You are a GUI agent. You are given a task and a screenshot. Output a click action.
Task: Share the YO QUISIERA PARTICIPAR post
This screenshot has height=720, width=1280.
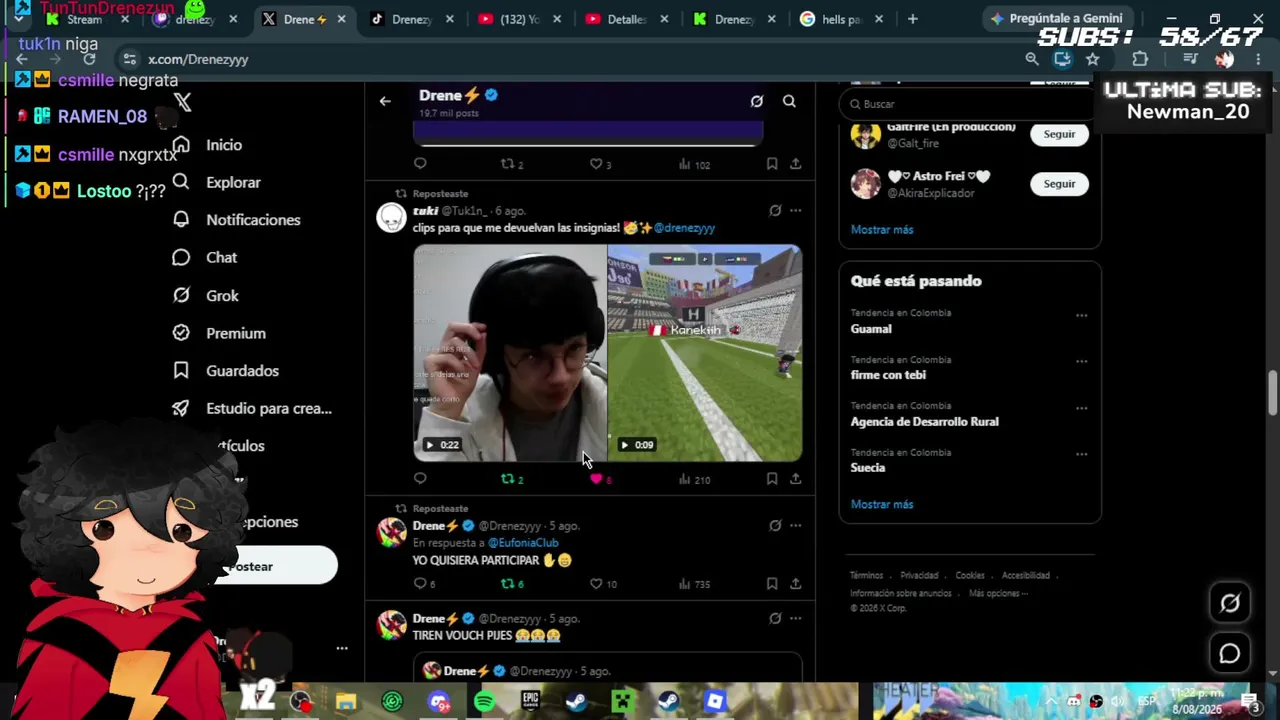[x=795, y=584]
